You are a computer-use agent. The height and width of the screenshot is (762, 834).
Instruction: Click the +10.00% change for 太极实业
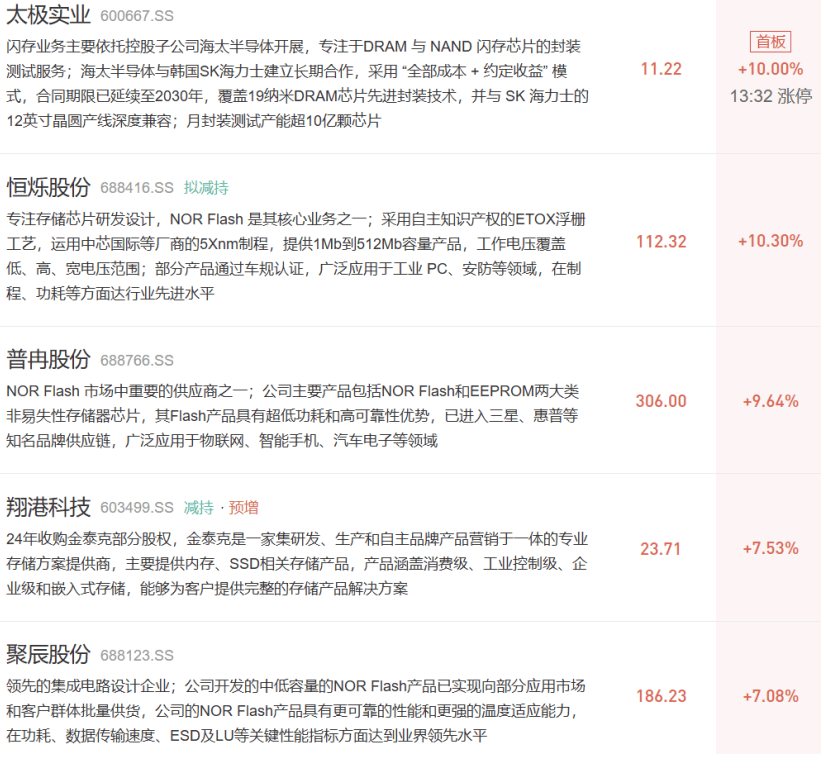(770, 69)
